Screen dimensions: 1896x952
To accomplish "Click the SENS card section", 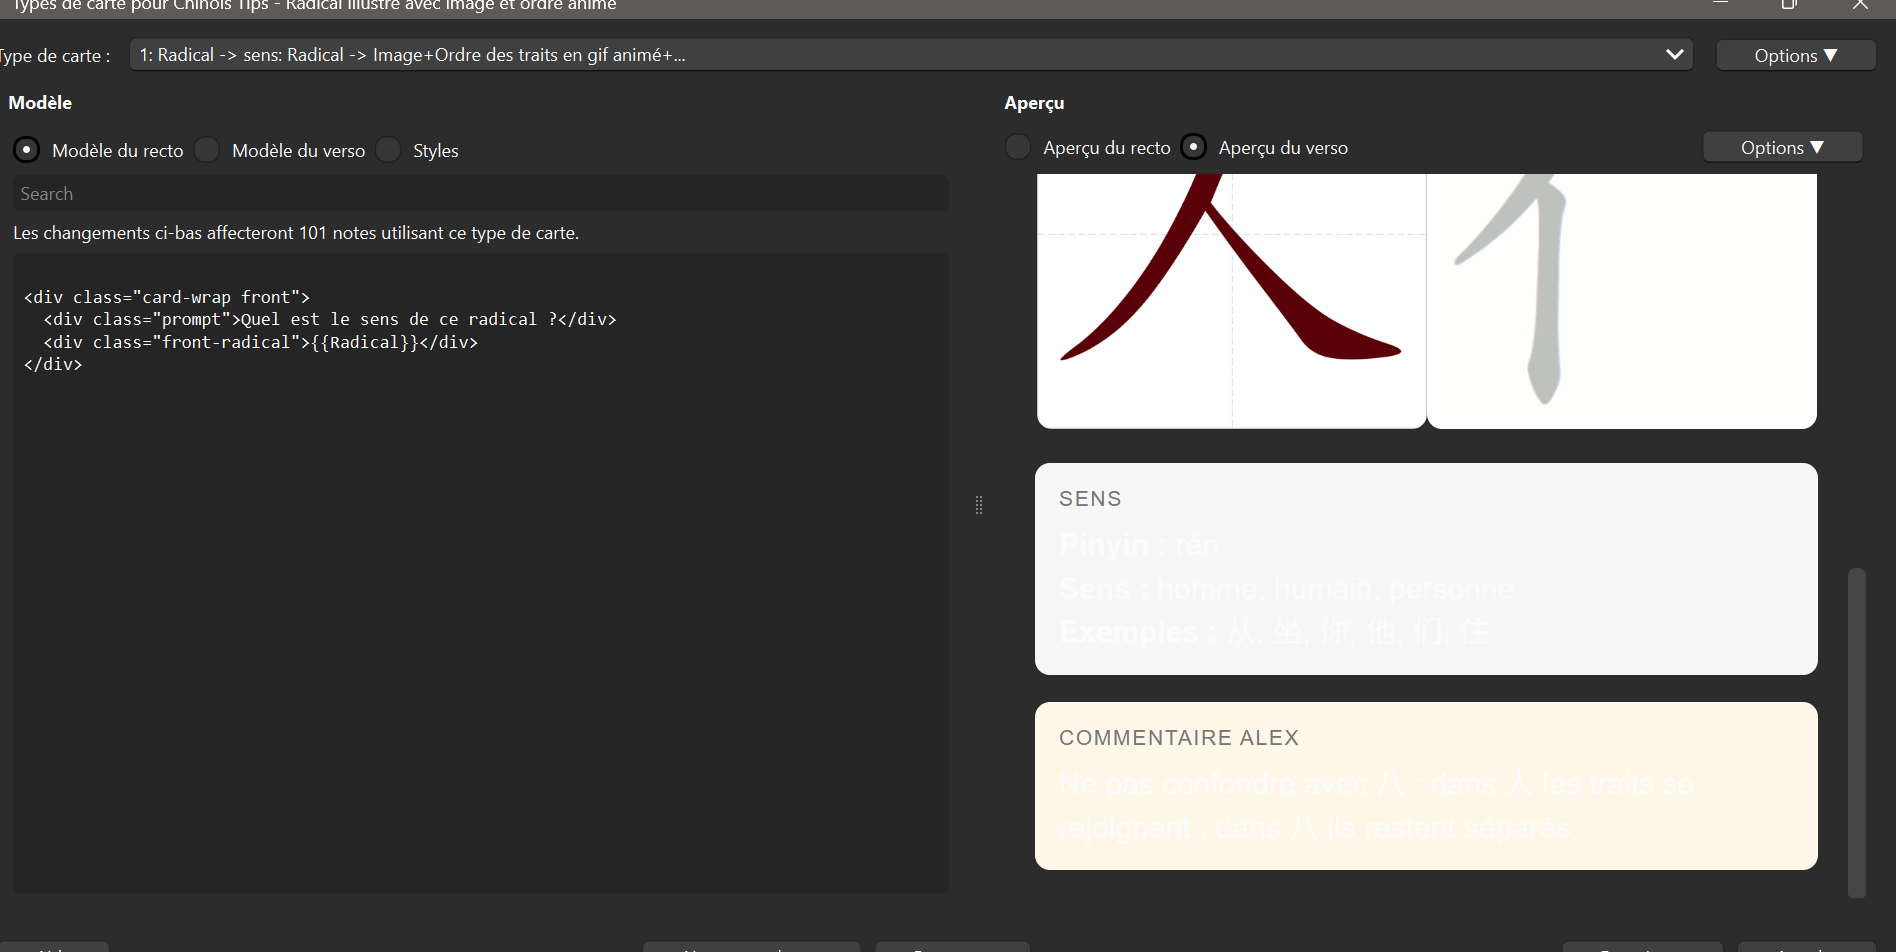I will point(1426,568).
